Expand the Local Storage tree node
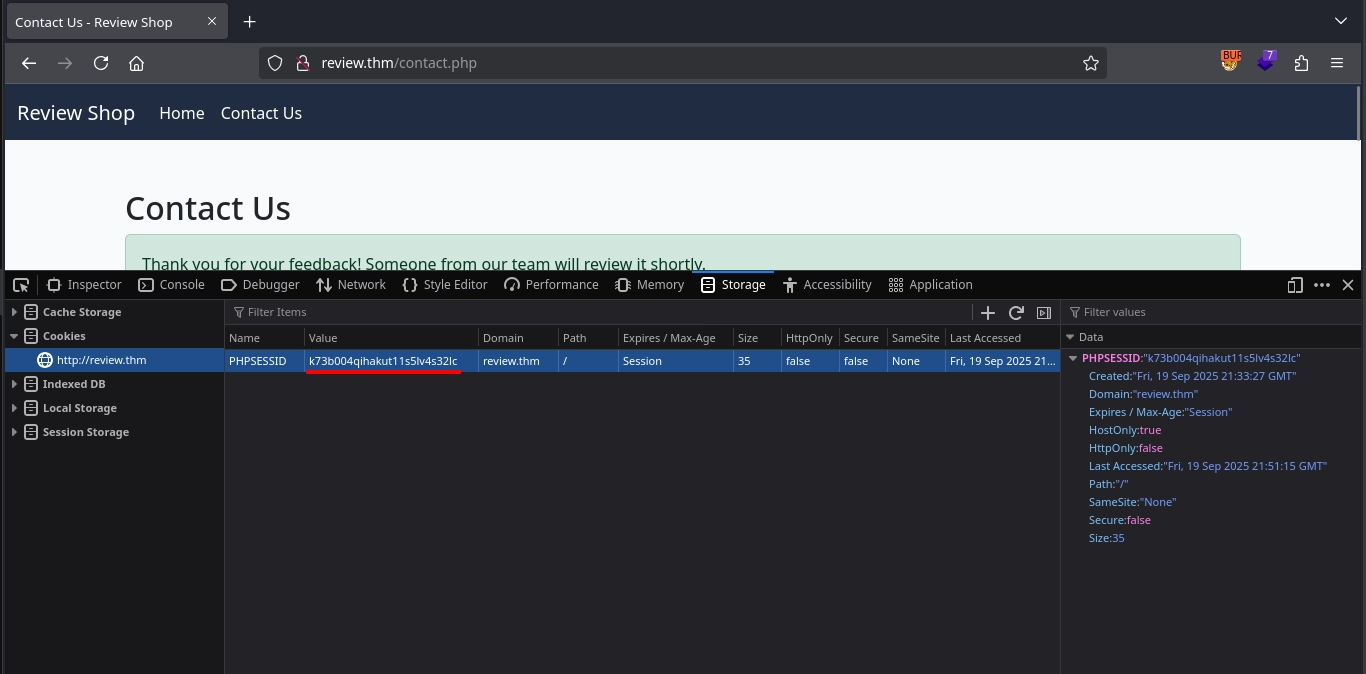The image size is (1366, 674). 14,408
